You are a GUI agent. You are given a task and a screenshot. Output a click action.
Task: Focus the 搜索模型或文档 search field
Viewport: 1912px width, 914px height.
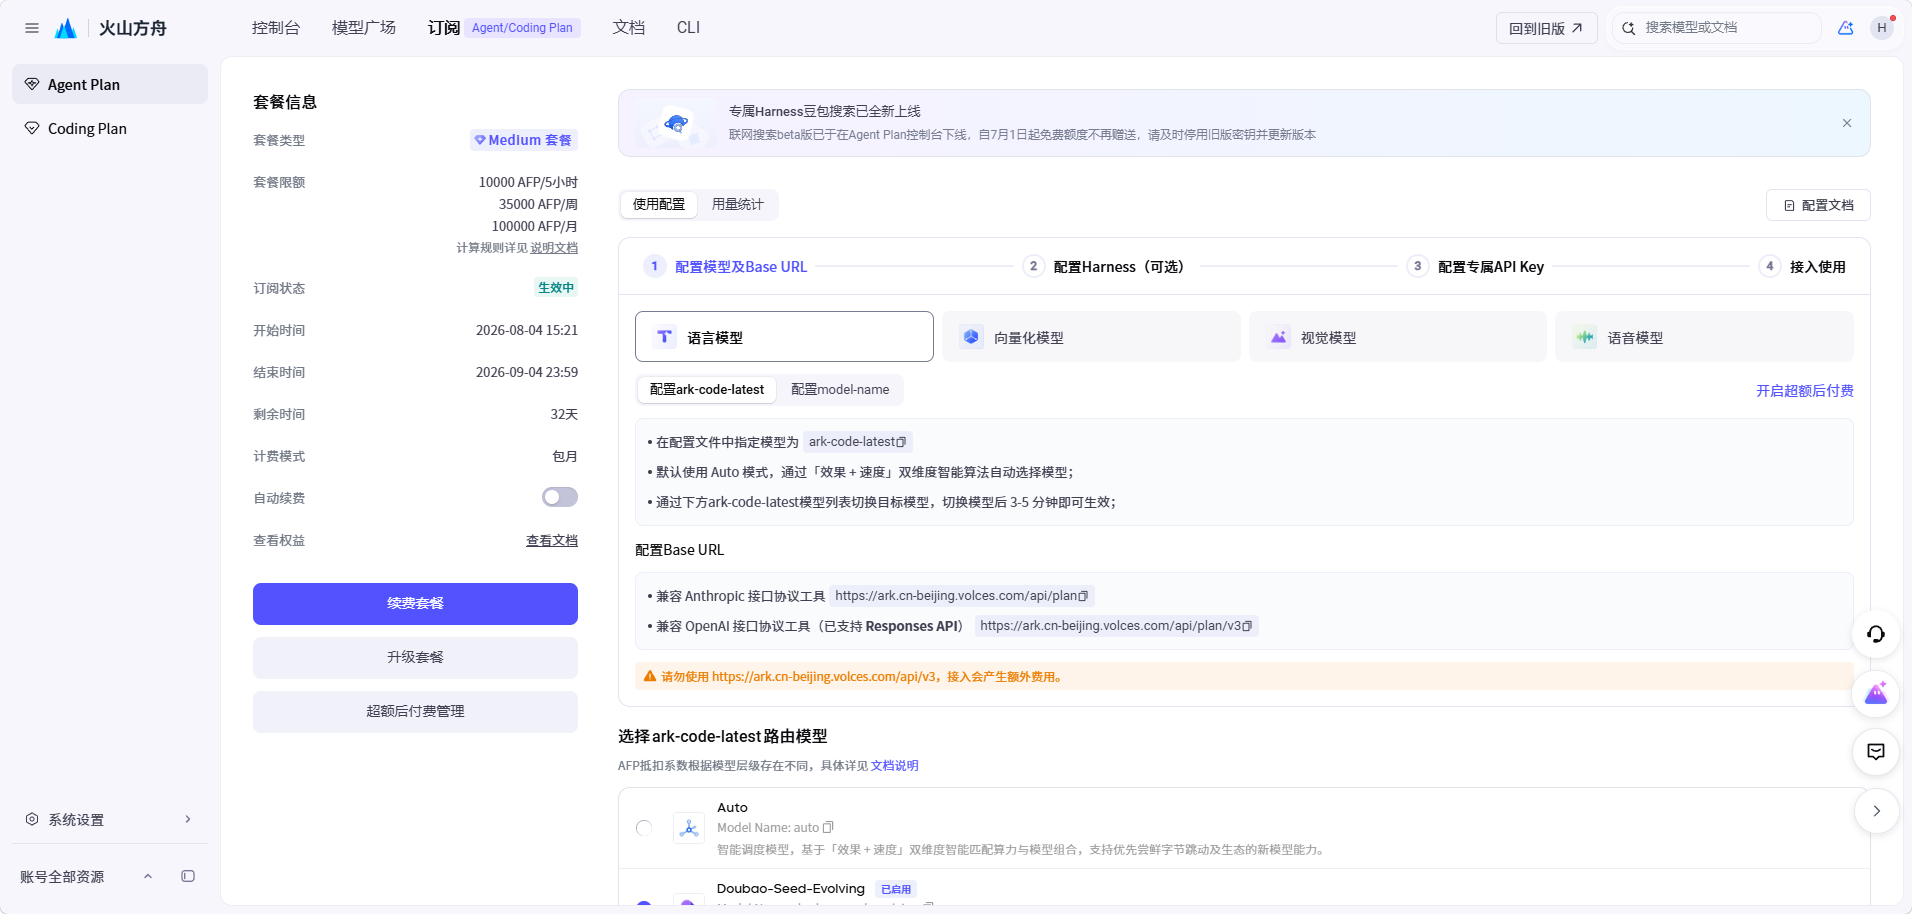coord(1717,28)
